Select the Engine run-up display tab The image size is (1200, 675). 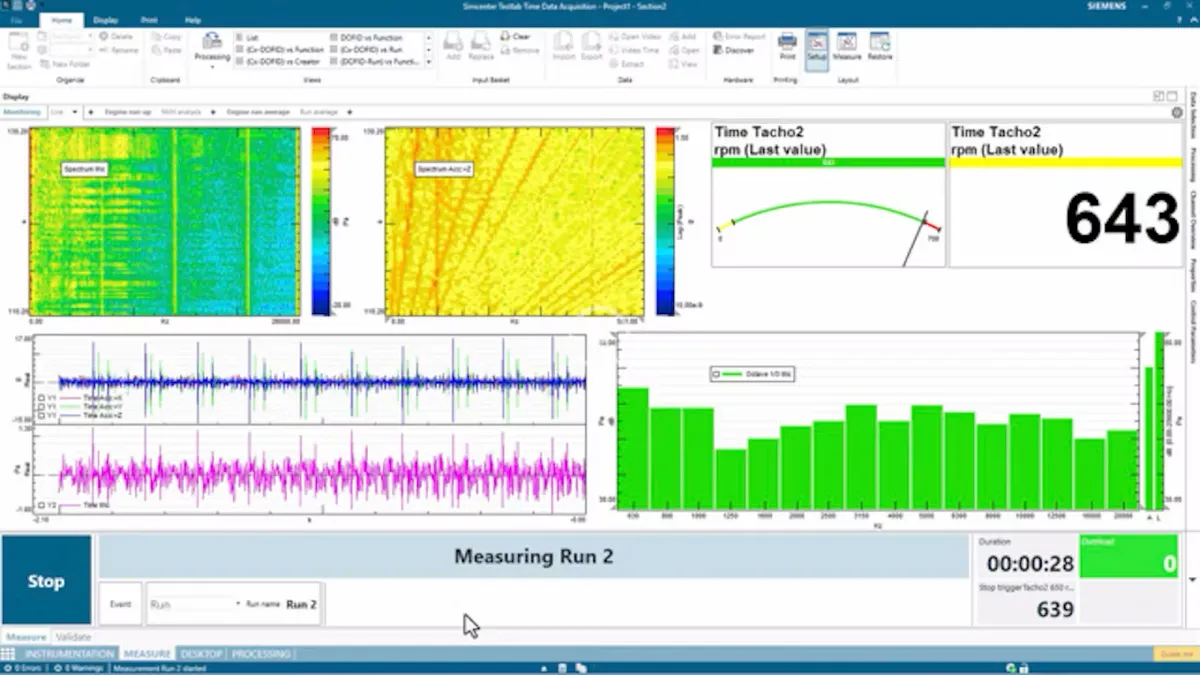(x=128, y=112)
